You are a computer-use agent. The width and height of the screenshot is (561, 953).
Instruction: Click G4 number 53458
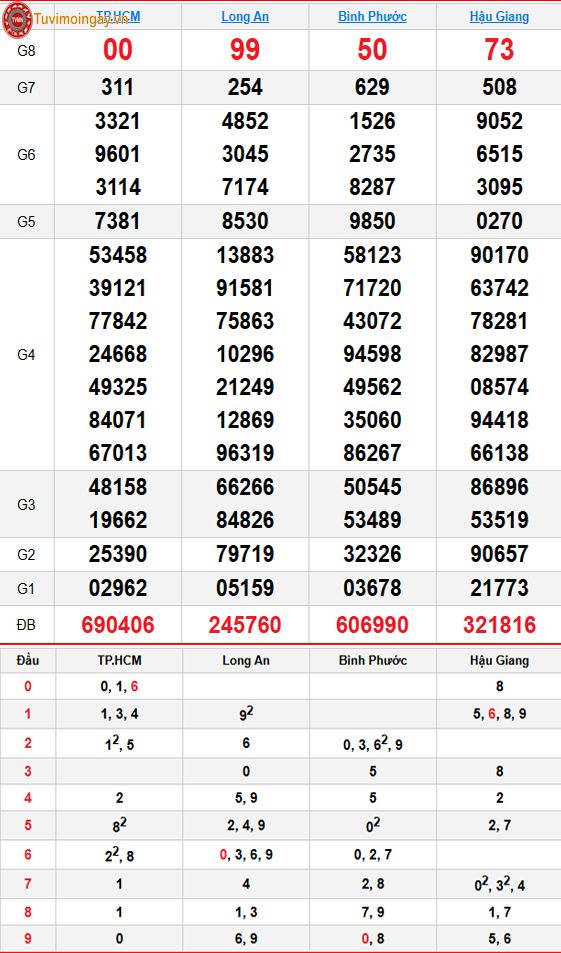click(x=117, y=255)
